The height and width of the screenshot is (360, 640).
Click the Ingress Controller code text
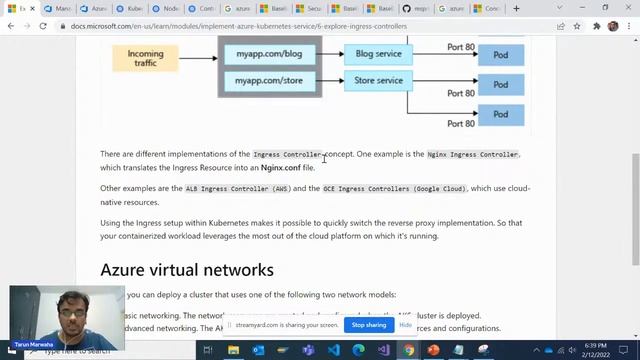pos(287,155)
